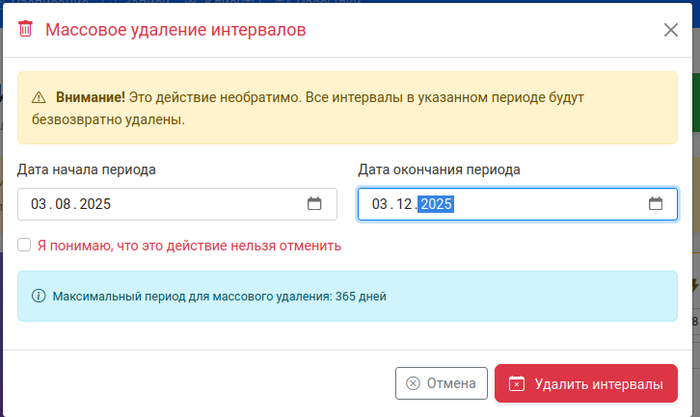Click label 'Я понимаю, что это действие нельзя отменить'
This screenshot has height=417, width=700.
pos(189,245)
